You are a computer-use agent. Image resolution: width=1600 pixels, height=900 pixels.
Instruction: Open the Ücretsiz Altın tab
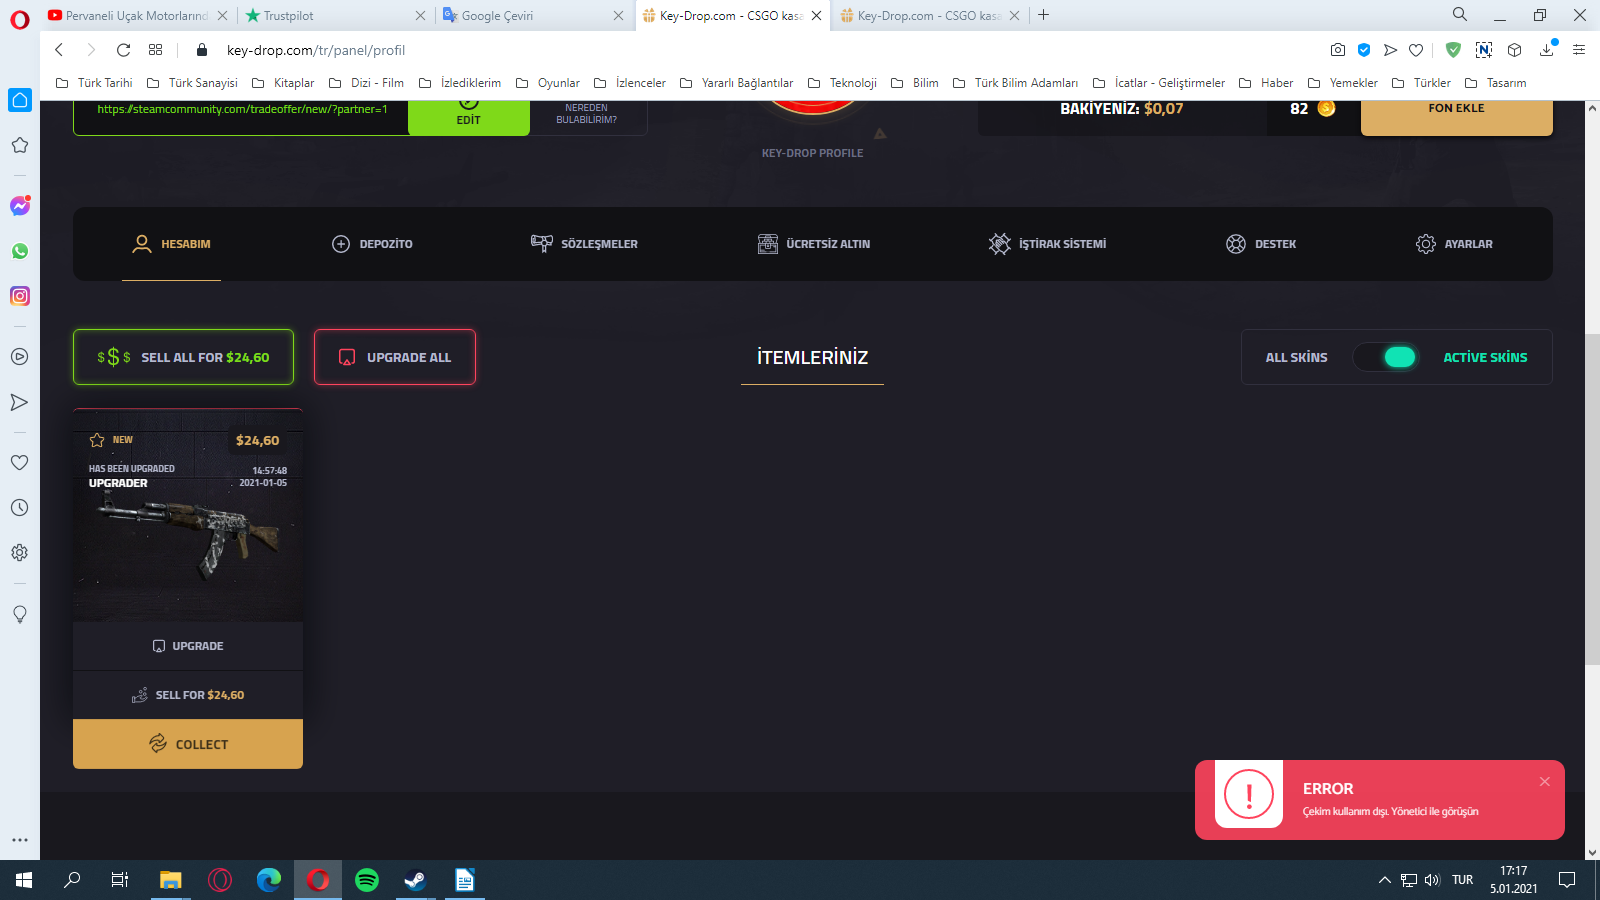(x=814, y=244)
